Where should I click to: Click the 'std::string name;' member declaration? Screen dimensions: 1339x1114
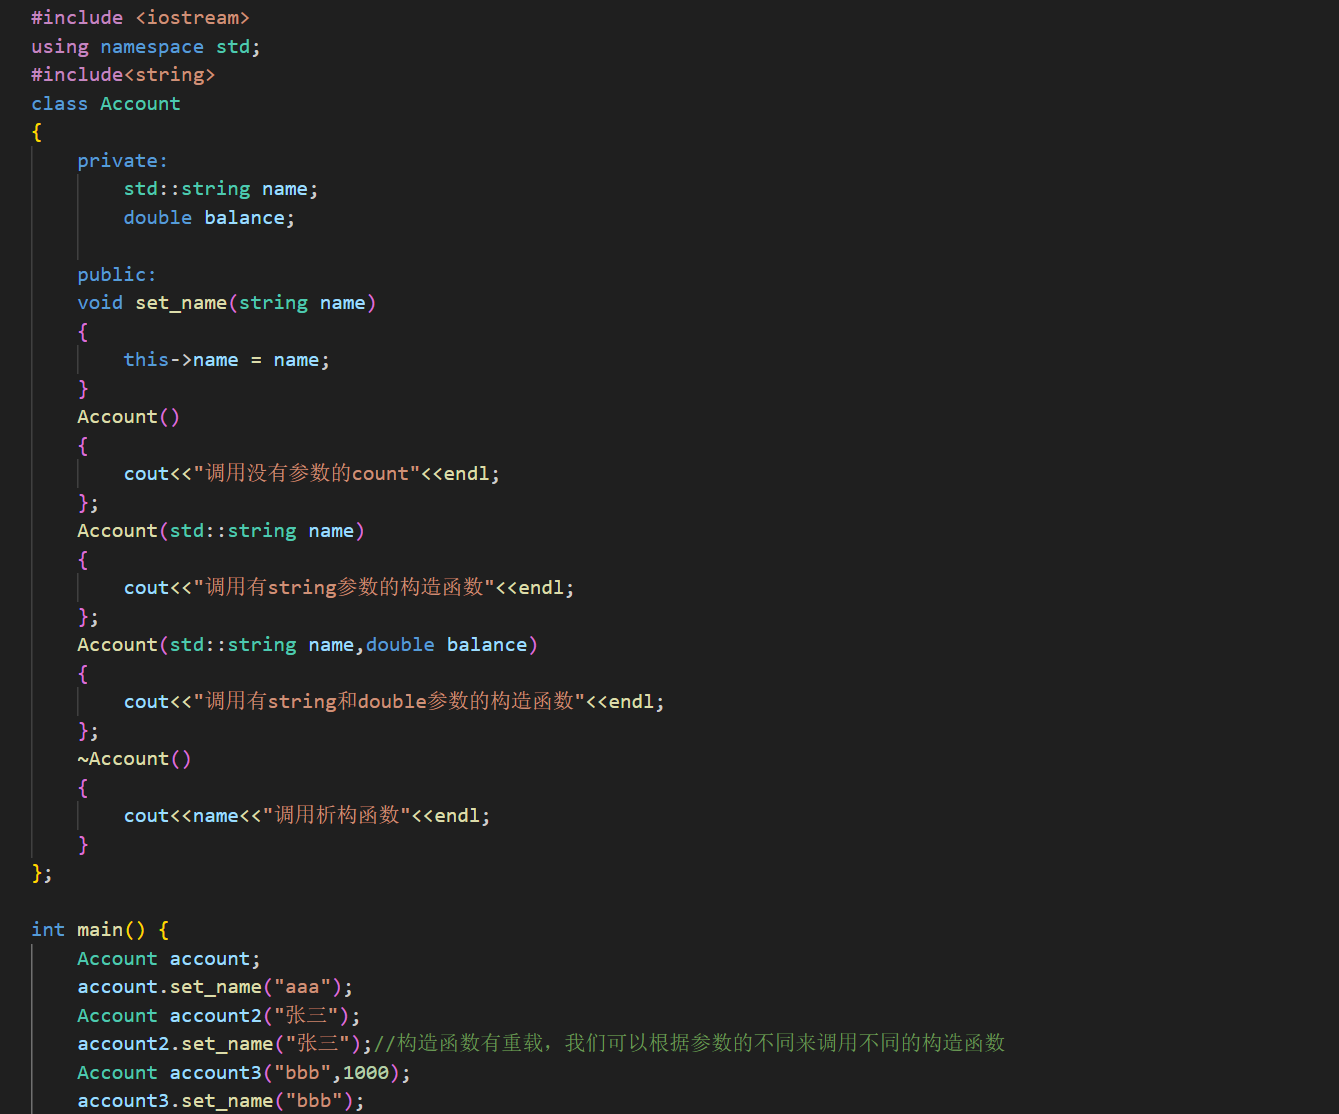(x=221, y=189)
